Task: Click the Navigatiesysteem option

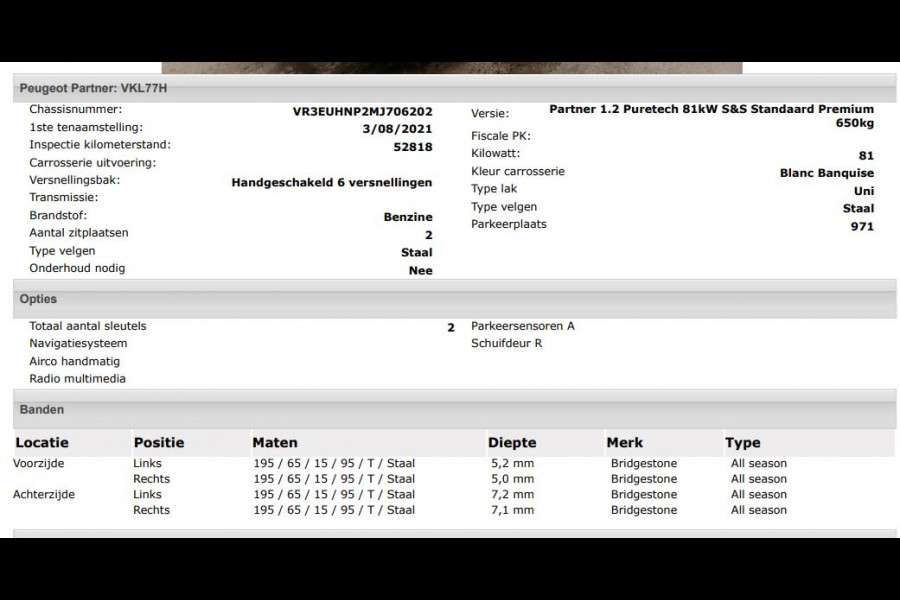Action: pyautogui.click(x=78, y=343)
